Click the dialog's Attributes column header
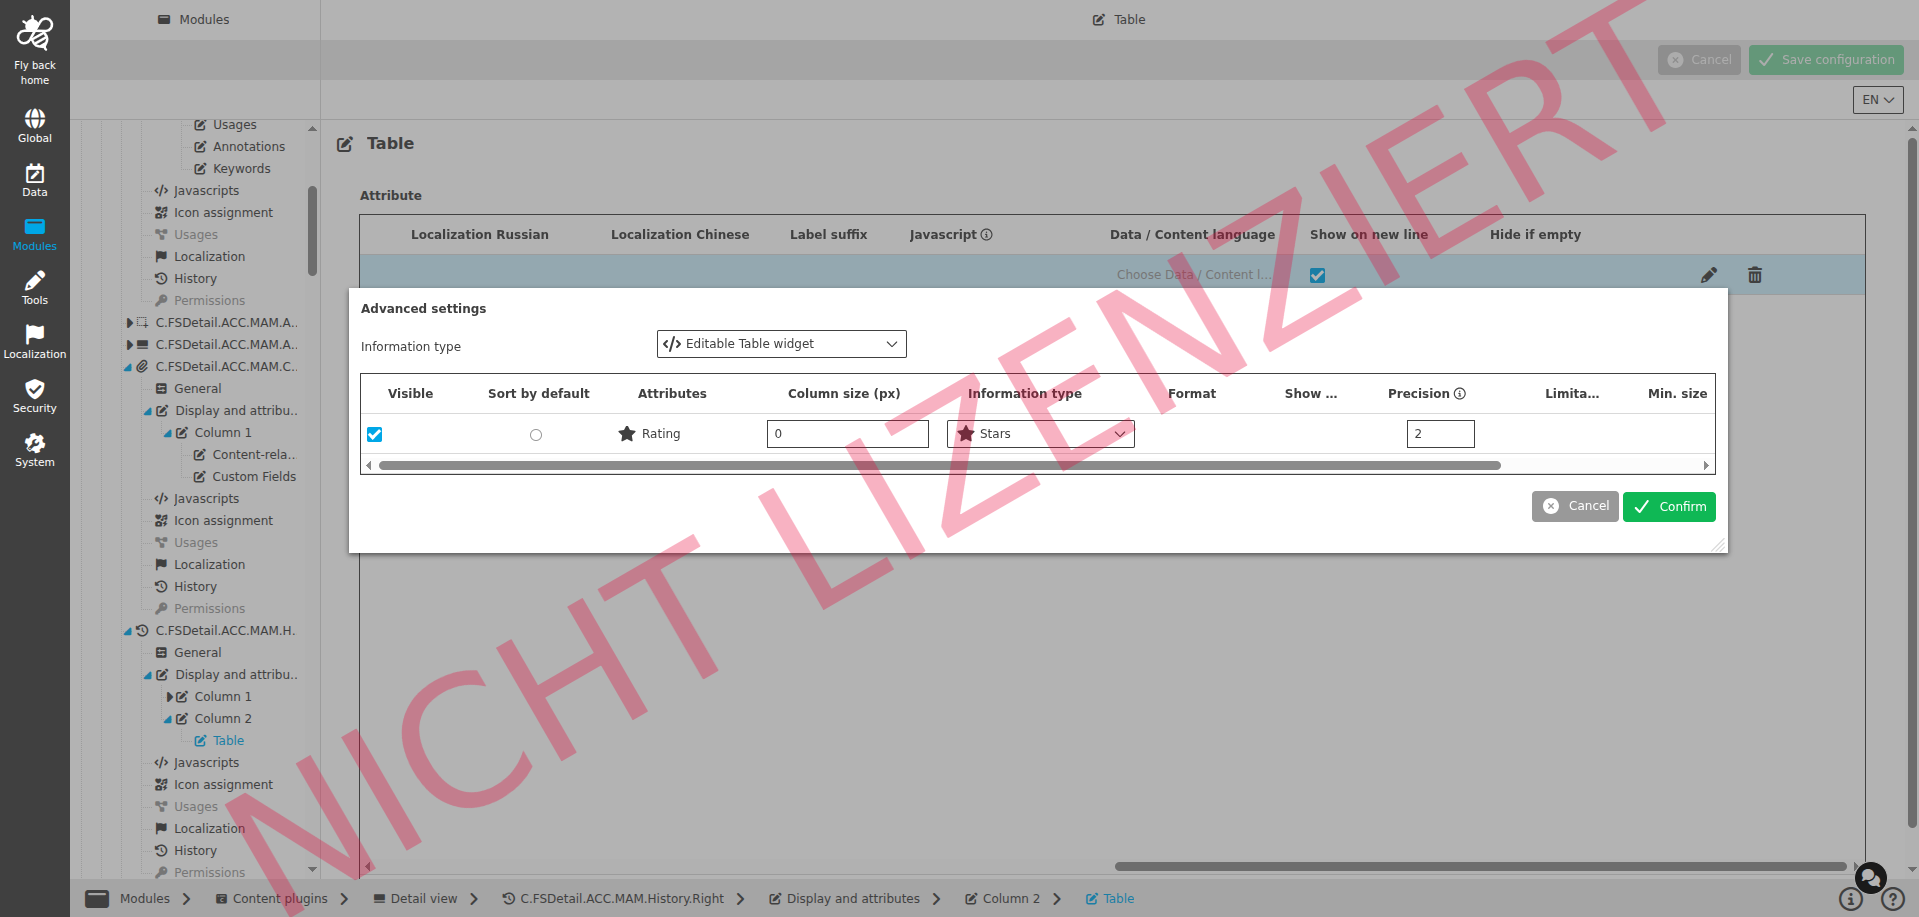Screen dimensions: 1919x917 pos(672,394)
